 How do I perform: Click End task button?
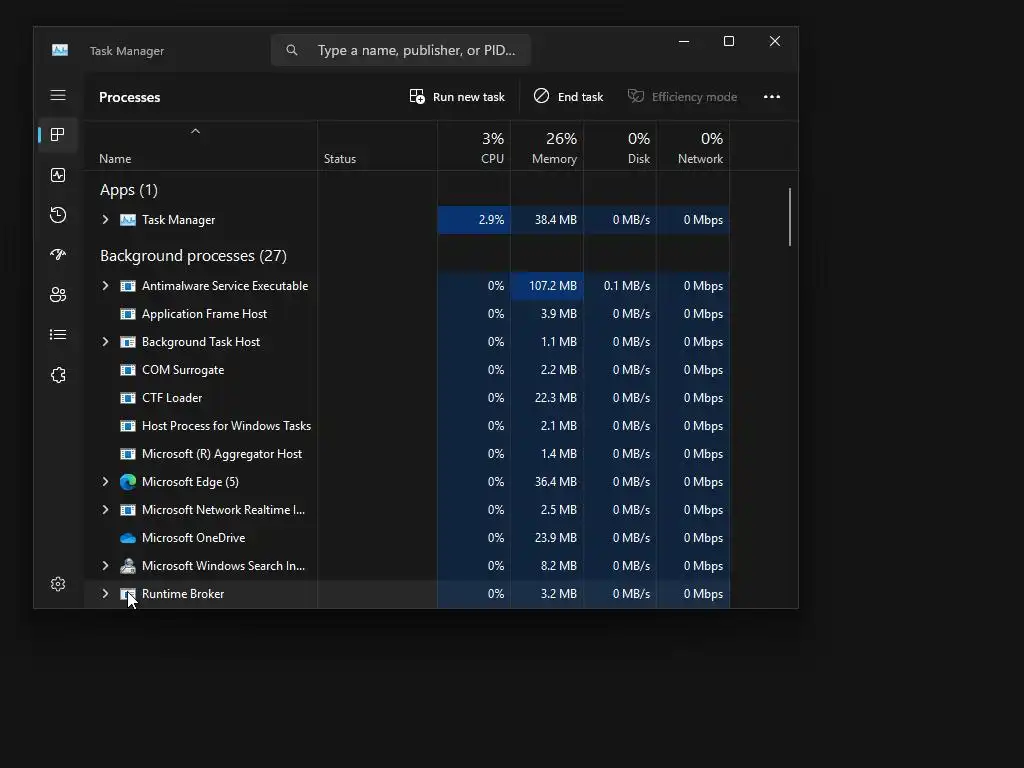pos(569,97)
